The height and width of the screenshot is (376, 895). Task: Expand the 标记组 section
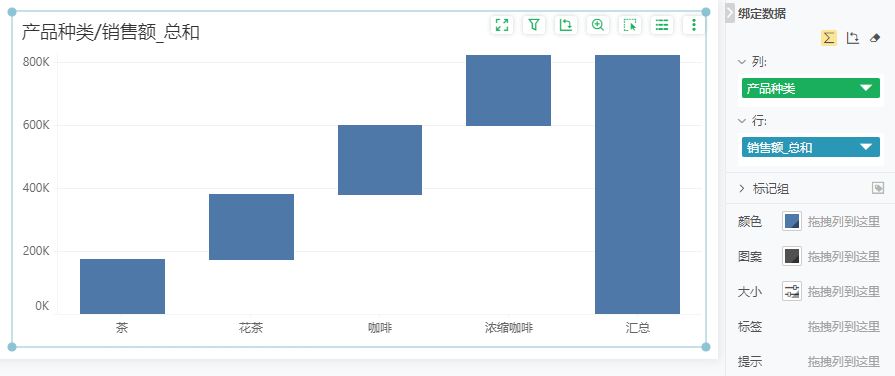click(742, 188)
